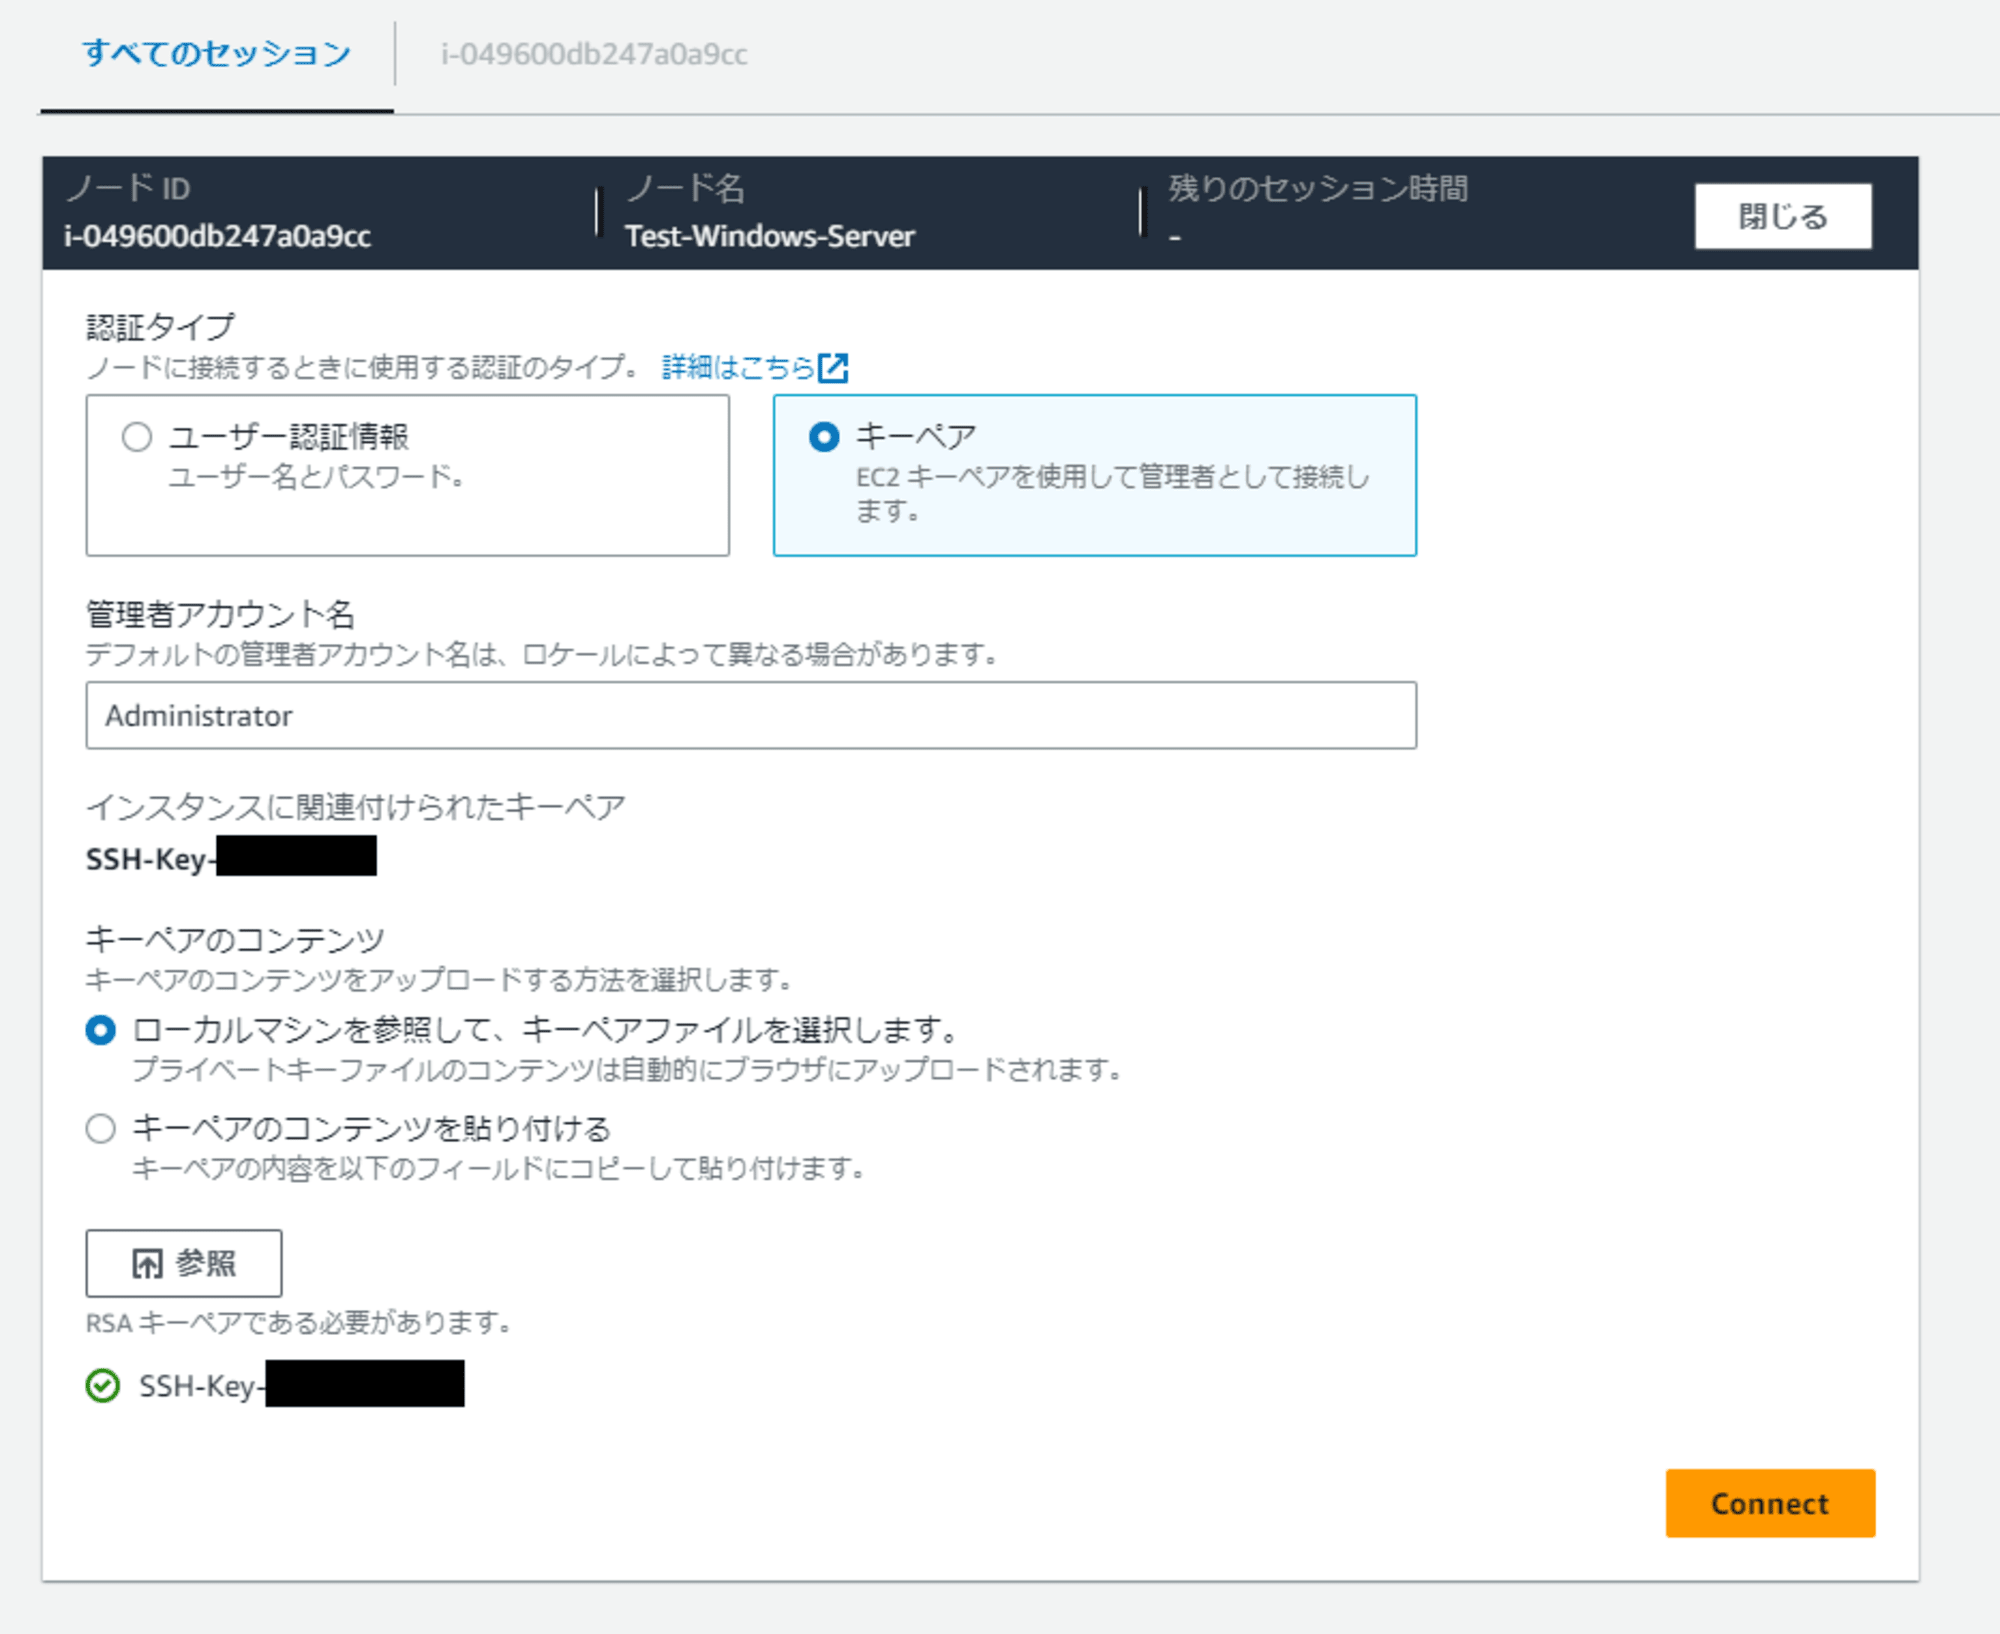Image resolution: width=2000 pixels, height=1634 pixels.
Task: Click the 閉じる button
Action: [1783, 216]
